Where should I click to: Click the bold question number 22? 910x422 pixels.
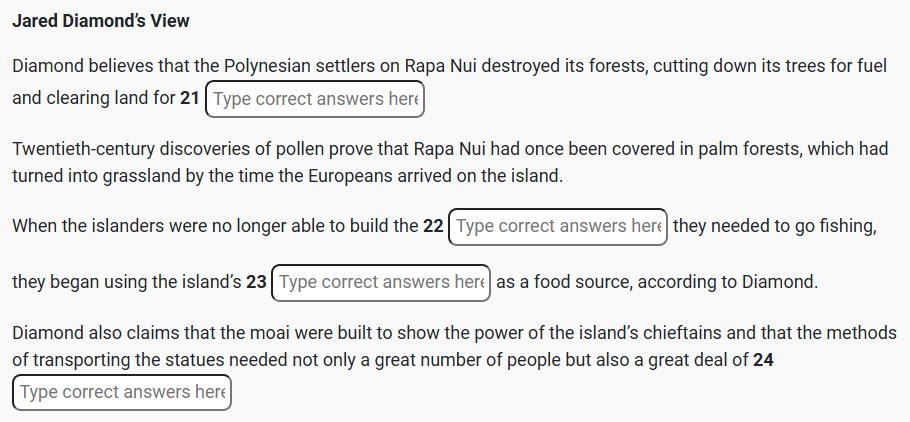(x=433, y=227)
